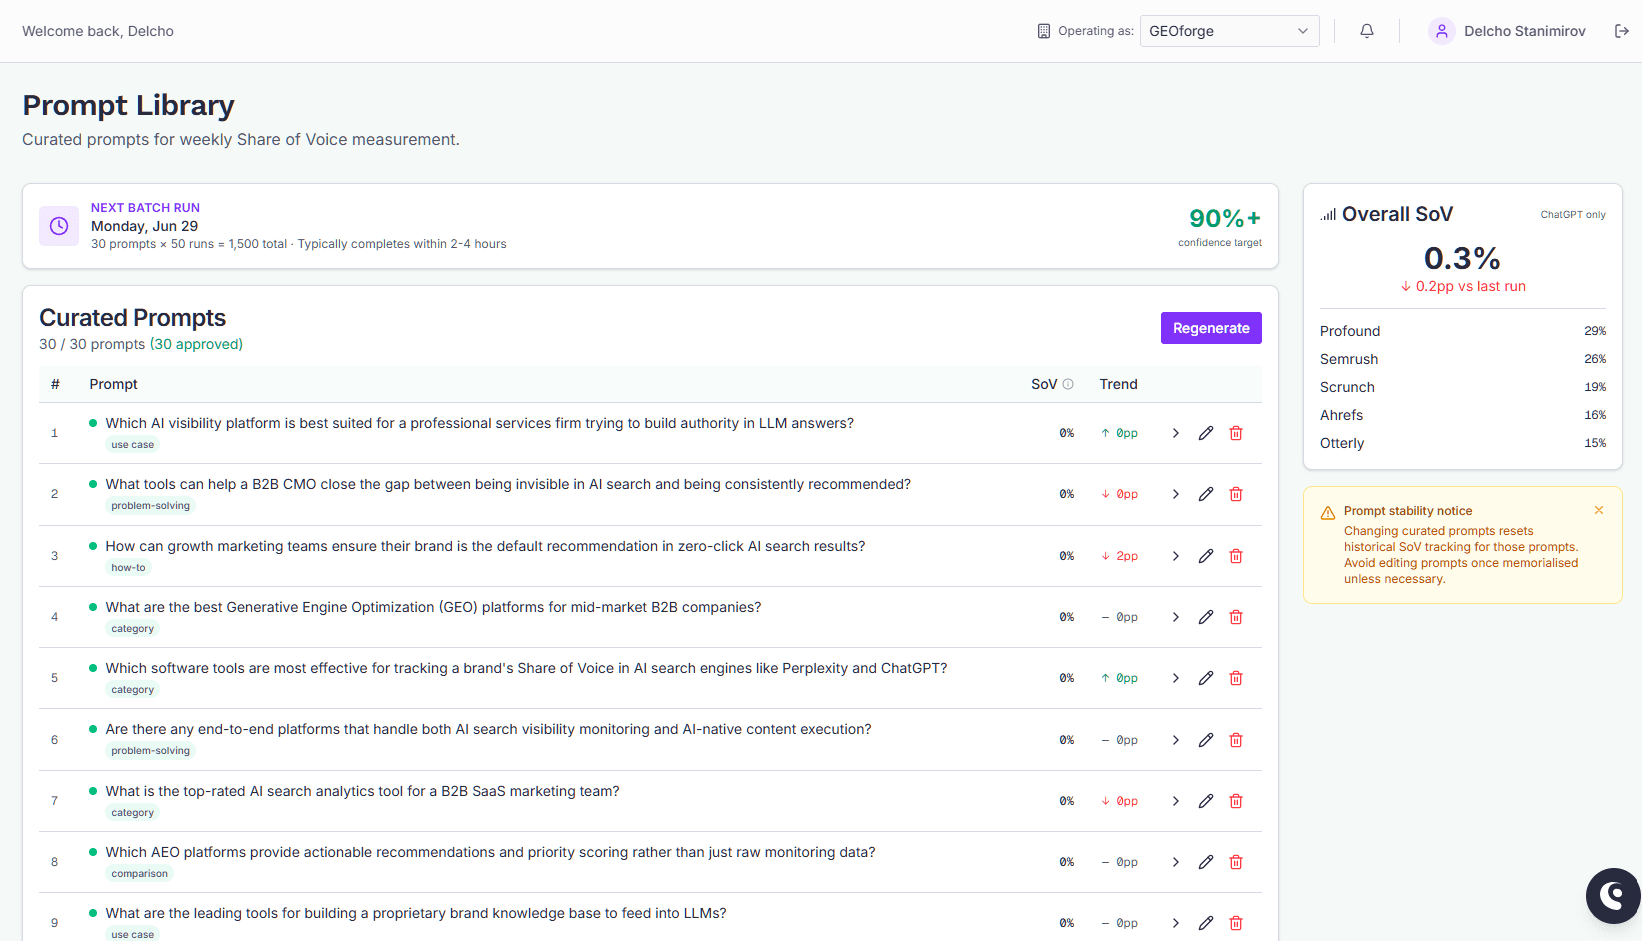The image size is (1642, 941).
Task: Delete prompt 8 about AEO platforms
Action: (1236, 862)
